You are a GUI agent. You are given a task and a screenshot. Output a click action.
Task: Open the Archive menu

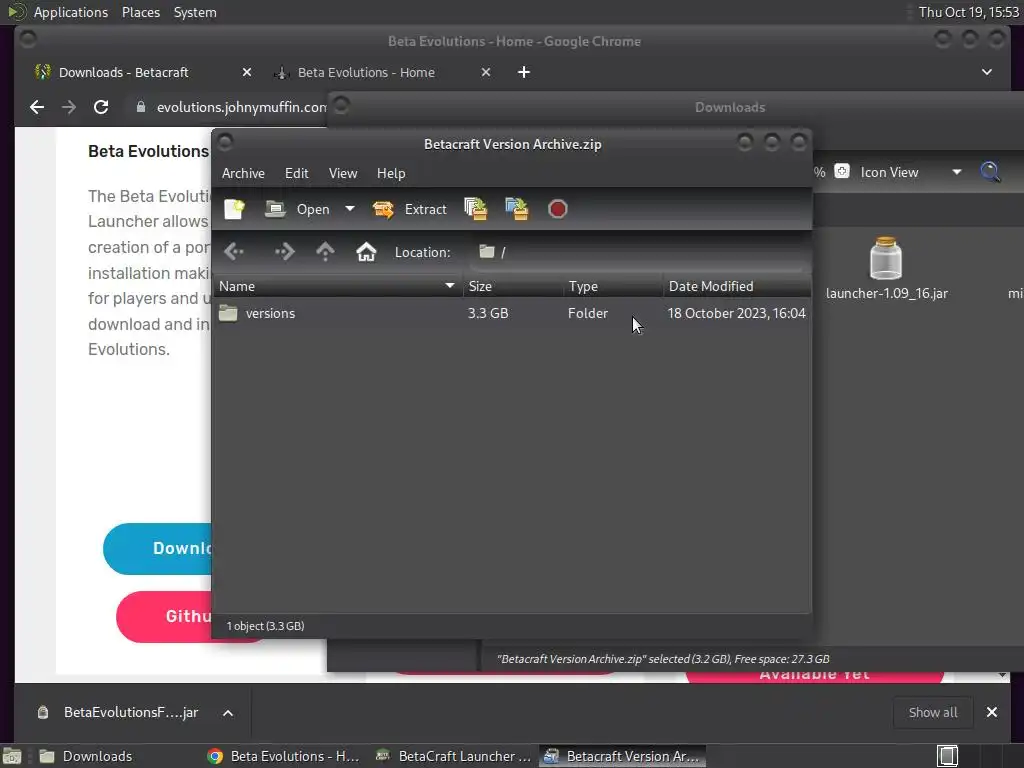tap(243, 173)
